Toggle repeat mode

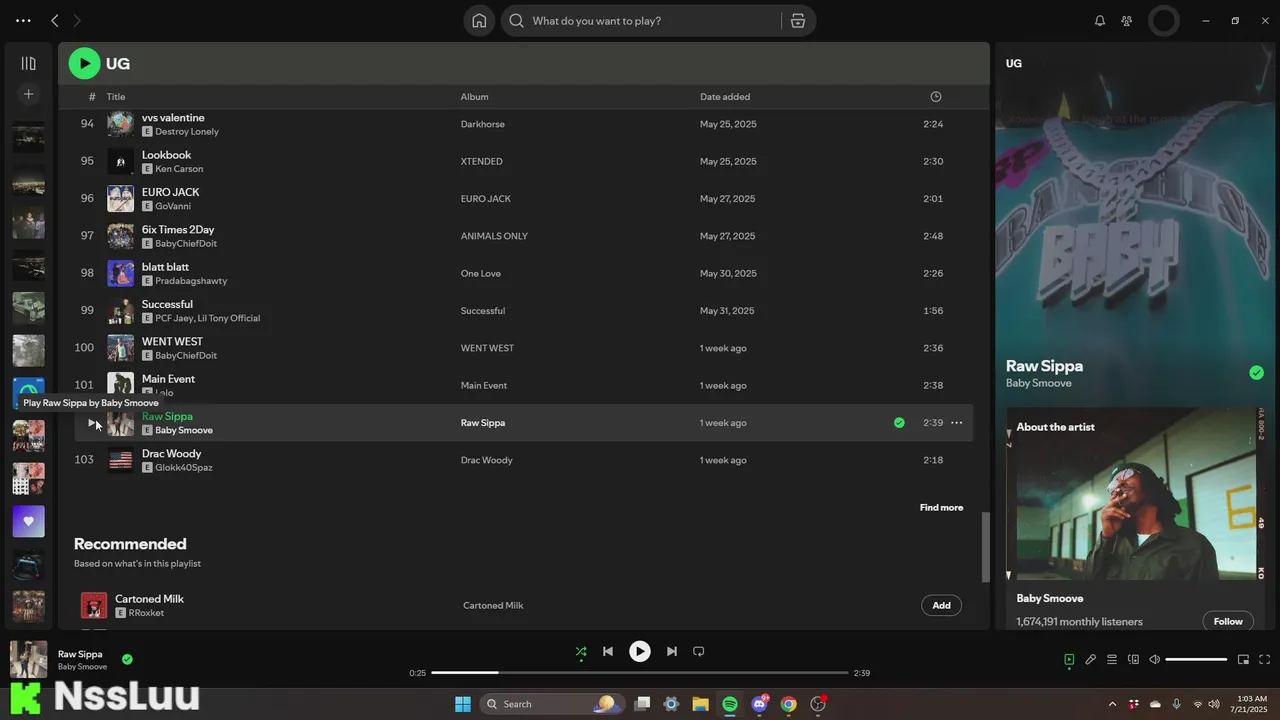click(699, 651)
